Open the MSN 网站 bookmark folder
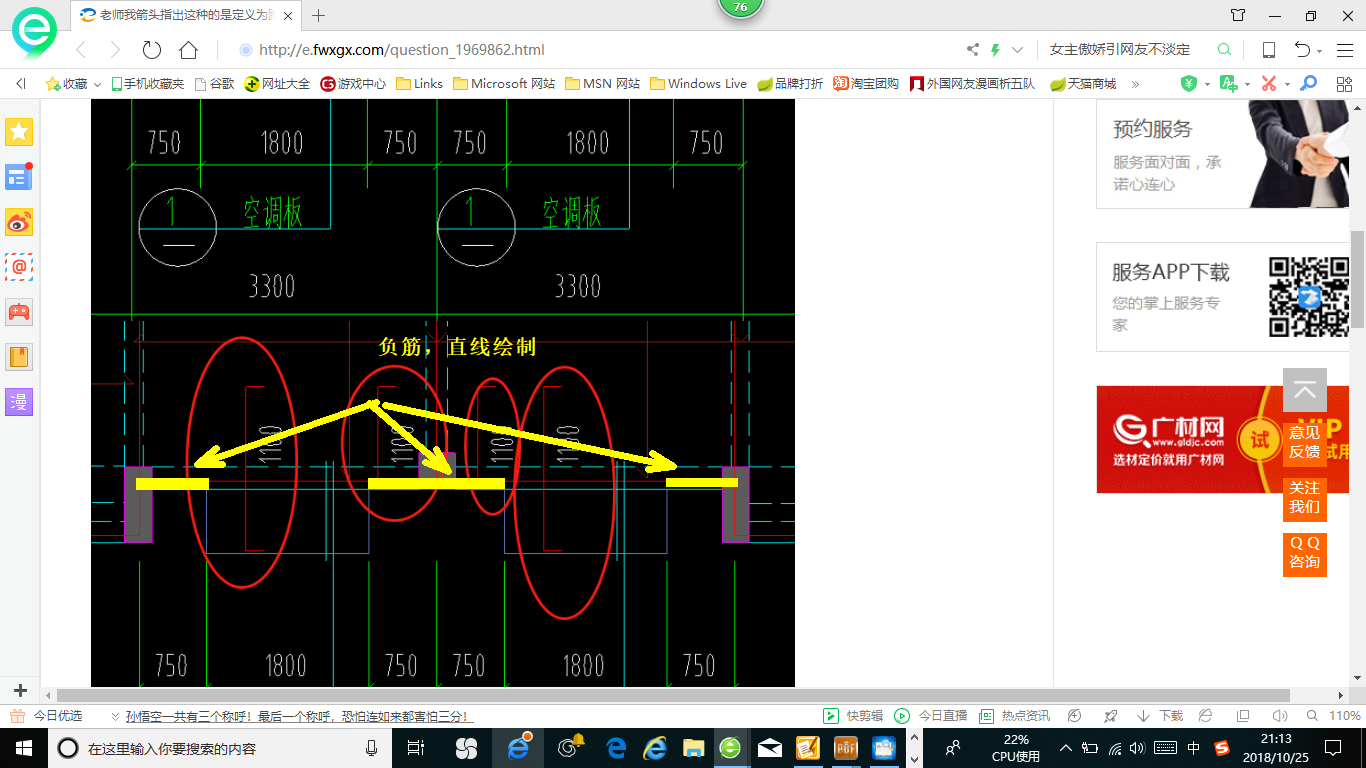Image resolution: width=1366 pixels, height=768 pixels. tap(602, 84)
